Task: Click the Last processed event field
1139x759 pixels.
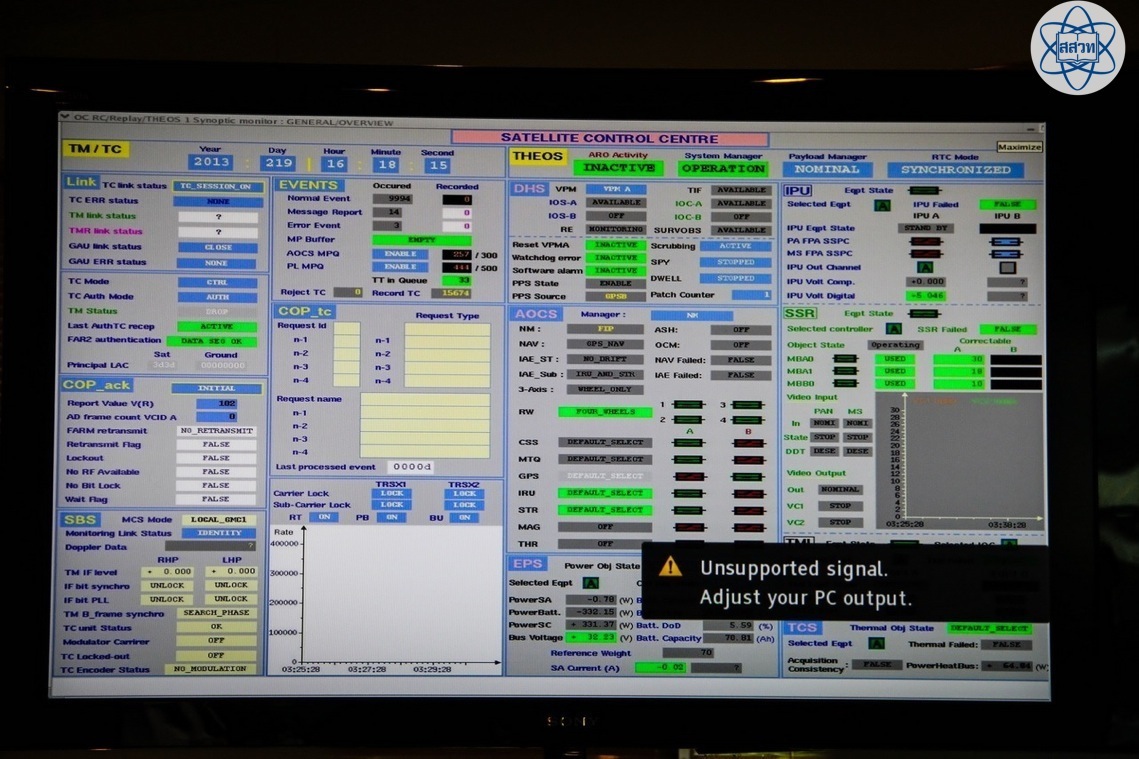Action: pyautogui.click(x=410, y=467)
